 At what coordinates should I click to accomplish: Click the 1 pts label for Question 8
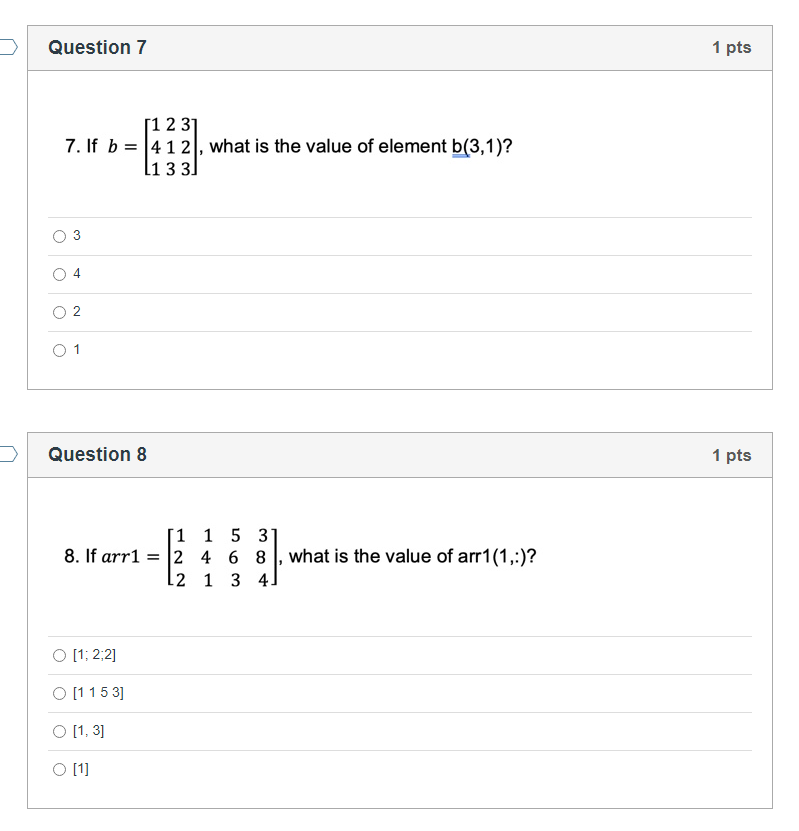pos(733,454)
